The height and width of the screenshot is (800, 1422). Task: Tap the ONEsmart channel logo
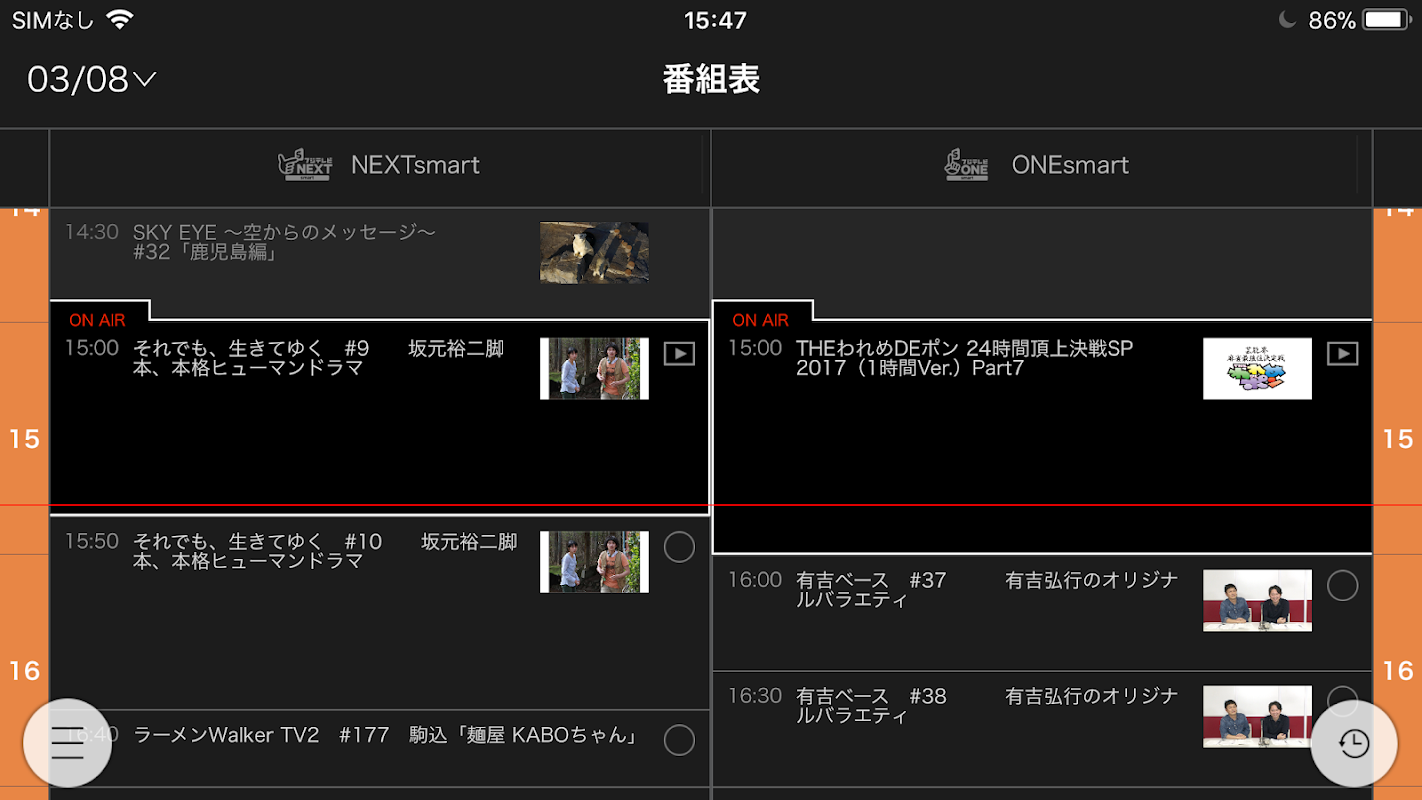tap(966, 165)
